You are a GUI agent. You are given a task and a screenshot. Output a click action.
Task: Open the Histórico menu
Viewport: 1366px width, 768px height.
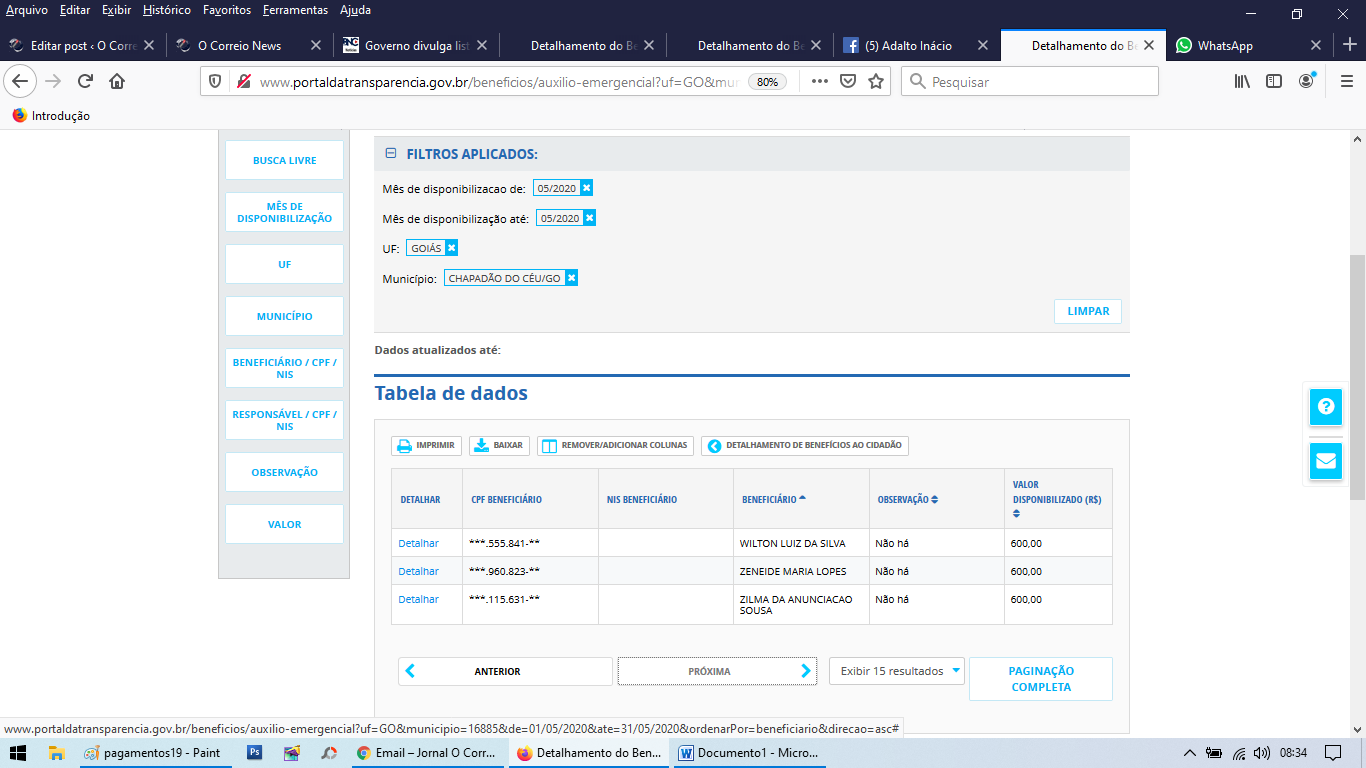[167, 10]
